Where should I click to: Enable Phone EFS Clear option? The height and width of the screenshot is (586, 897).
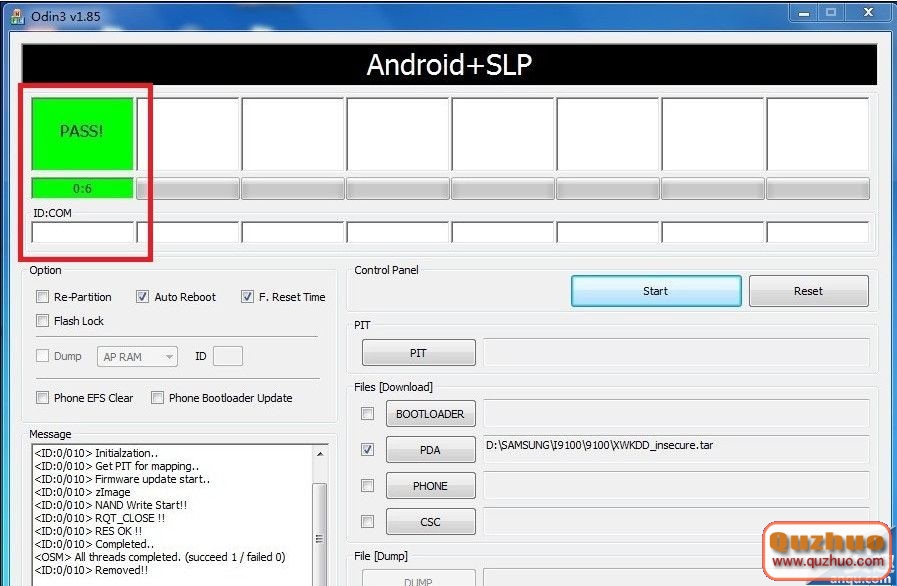[42, 397]
